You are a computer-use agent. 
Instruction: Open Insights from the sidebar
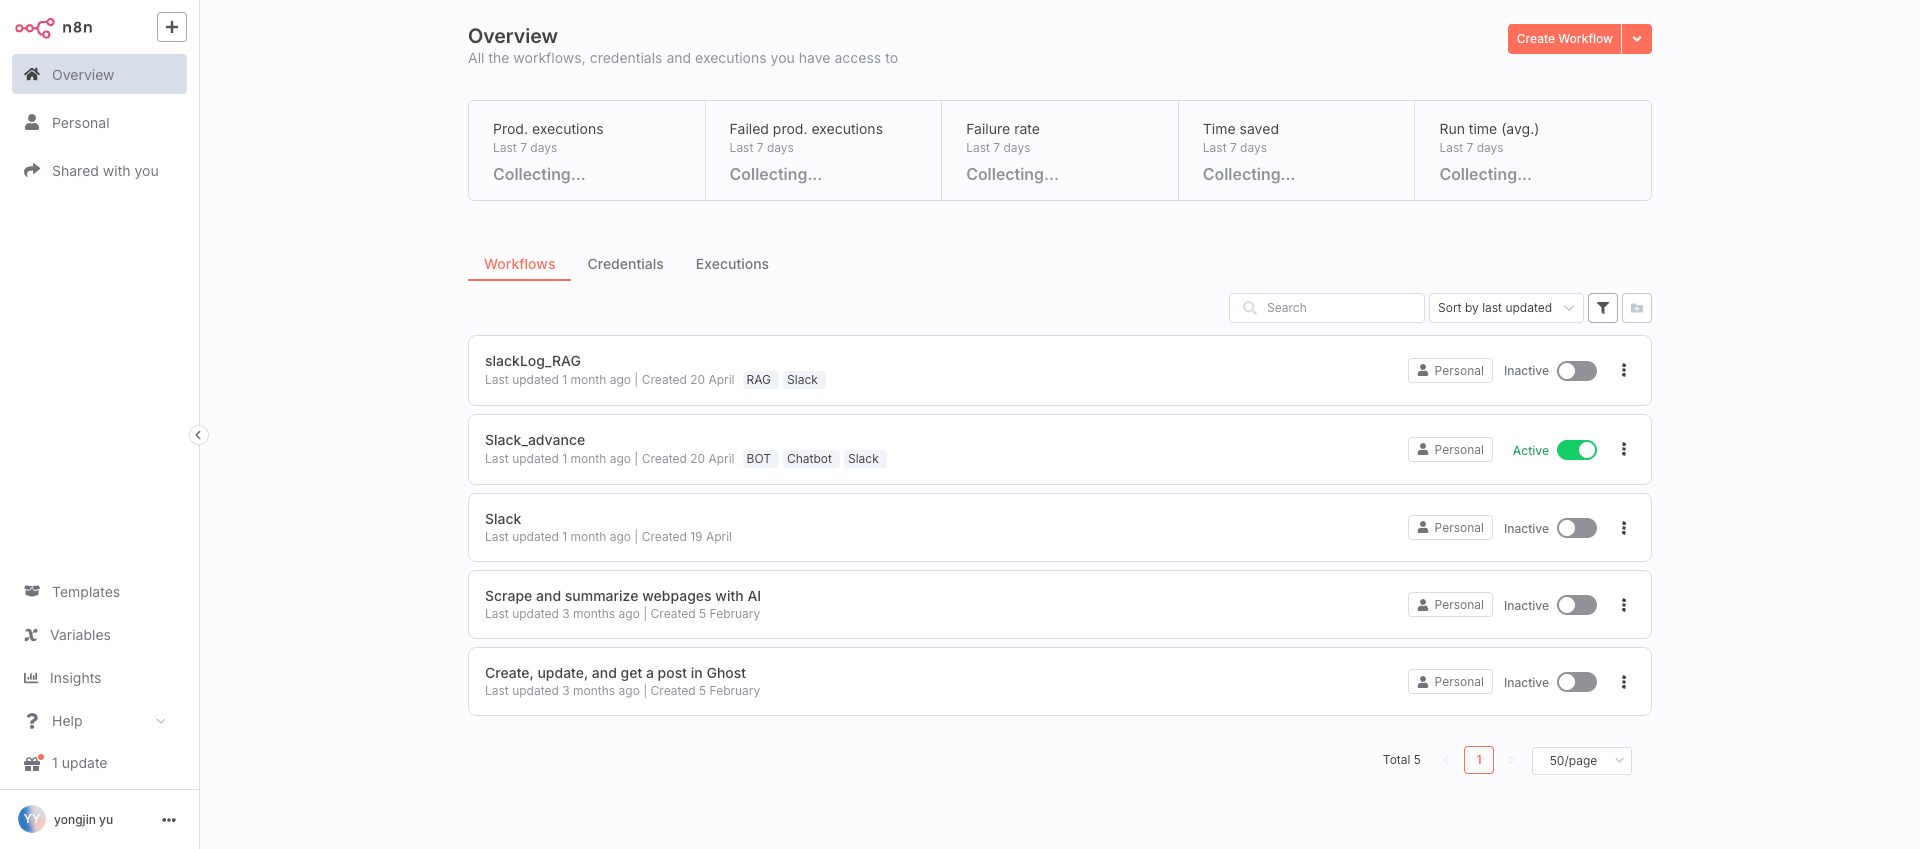pos(75,678)
